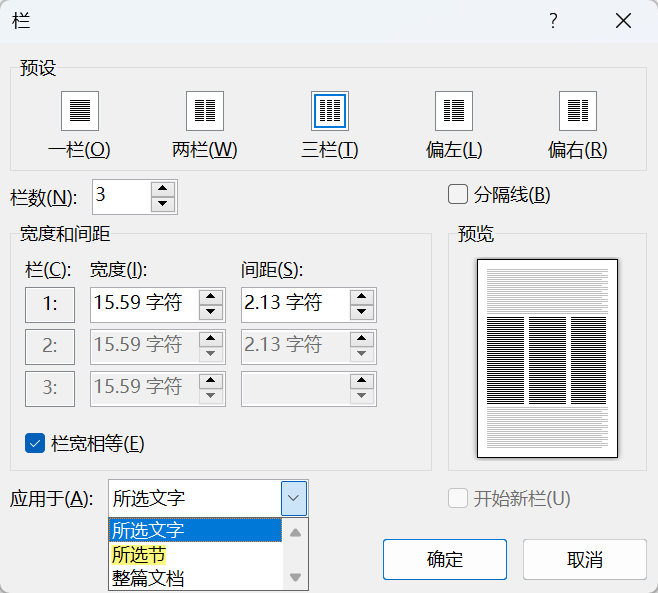Click the dropdown list scroll-down arrow
The image size is (658, 593).
point(295,577)
